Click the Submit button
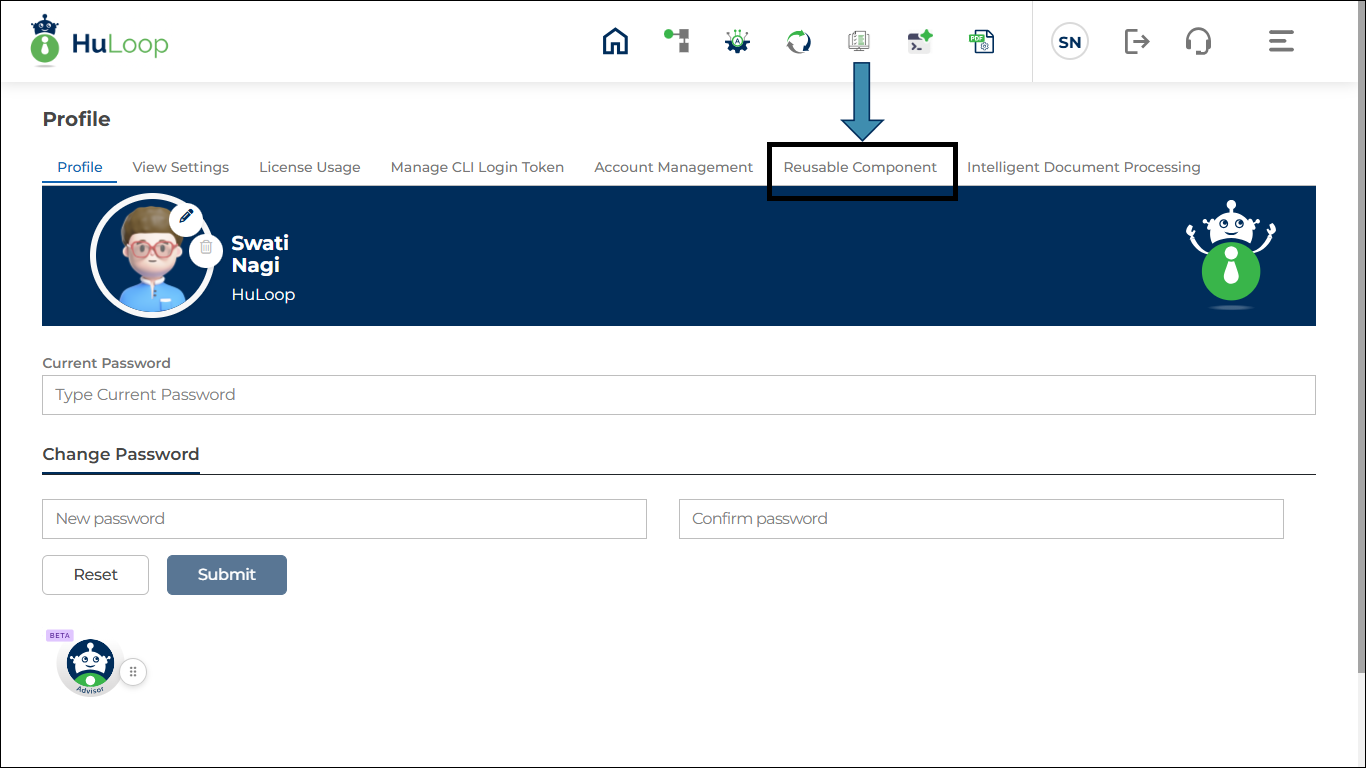The width and height of the screenshot is (1366, 768). 226,574
